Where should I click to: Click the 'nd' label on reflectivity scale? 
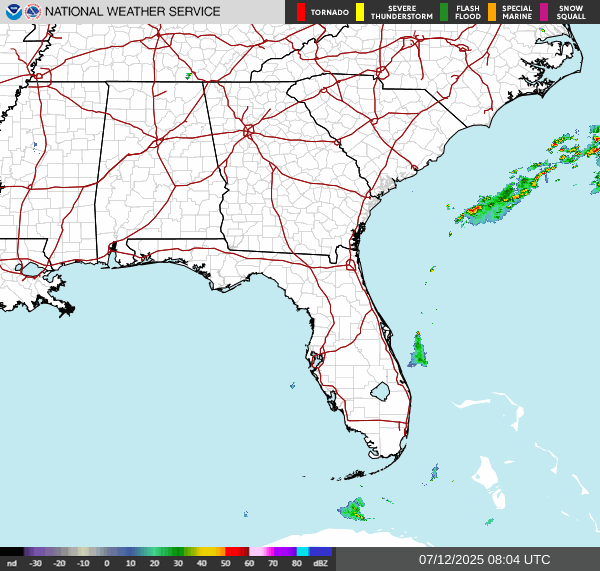pyautogui.click(x=12, y=563)
